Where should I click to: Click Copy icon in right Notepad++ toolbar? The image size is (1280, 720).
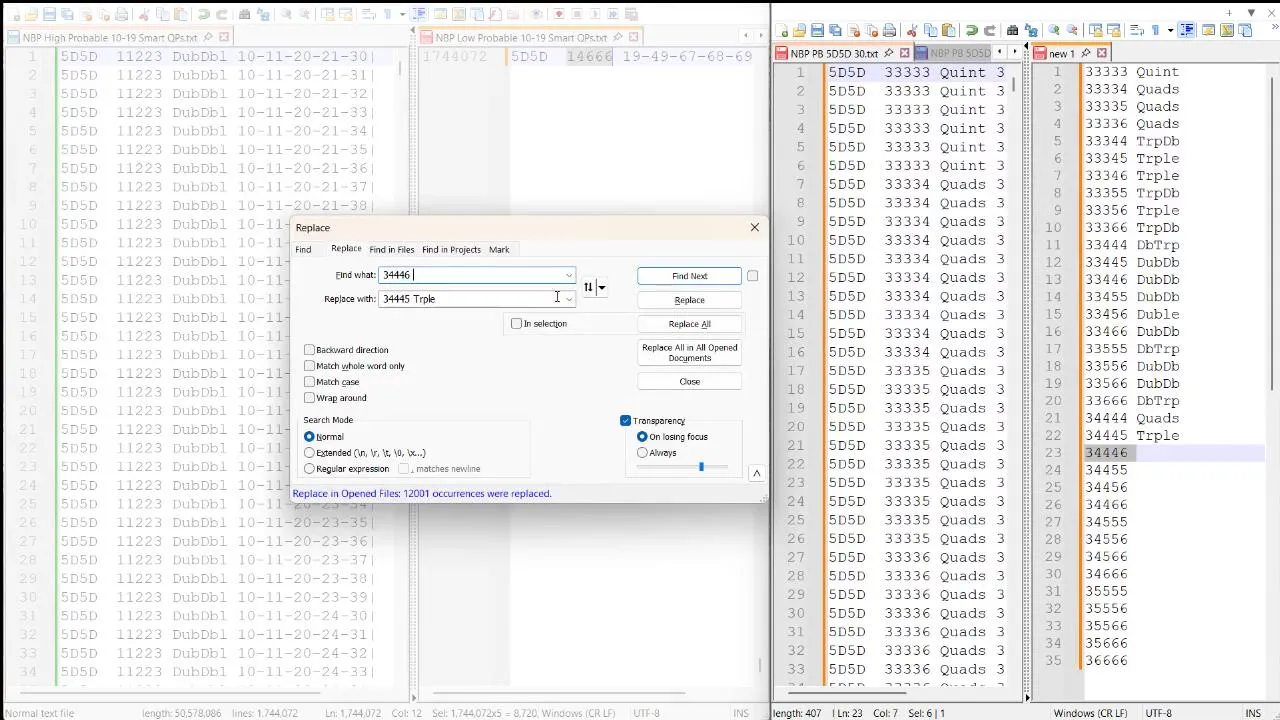[x=931, y=30]
